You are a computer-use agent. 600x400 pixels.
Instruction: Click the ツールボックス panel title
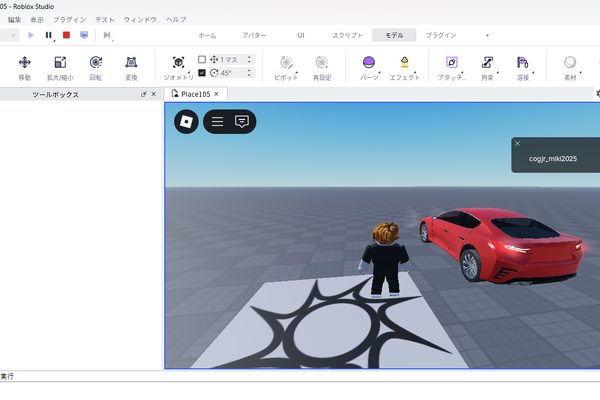pyautogui.click(x=55, y=95)
